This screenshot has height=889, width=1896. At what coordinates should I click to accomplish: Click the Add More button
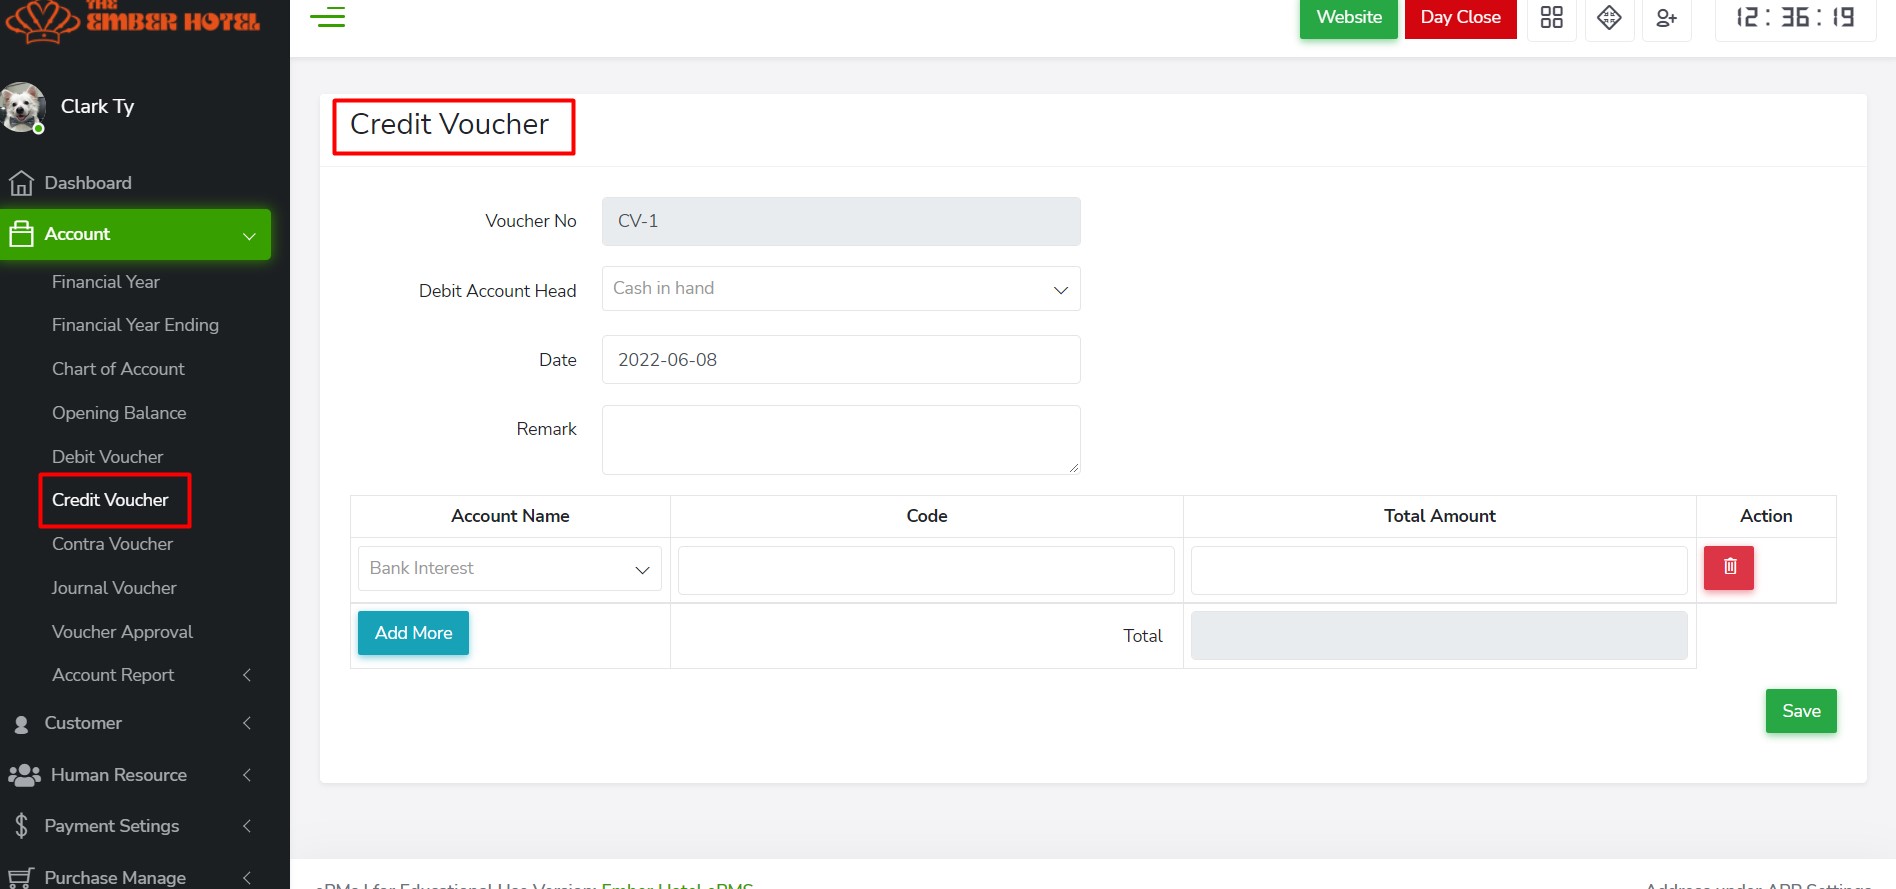click(413, 633)
